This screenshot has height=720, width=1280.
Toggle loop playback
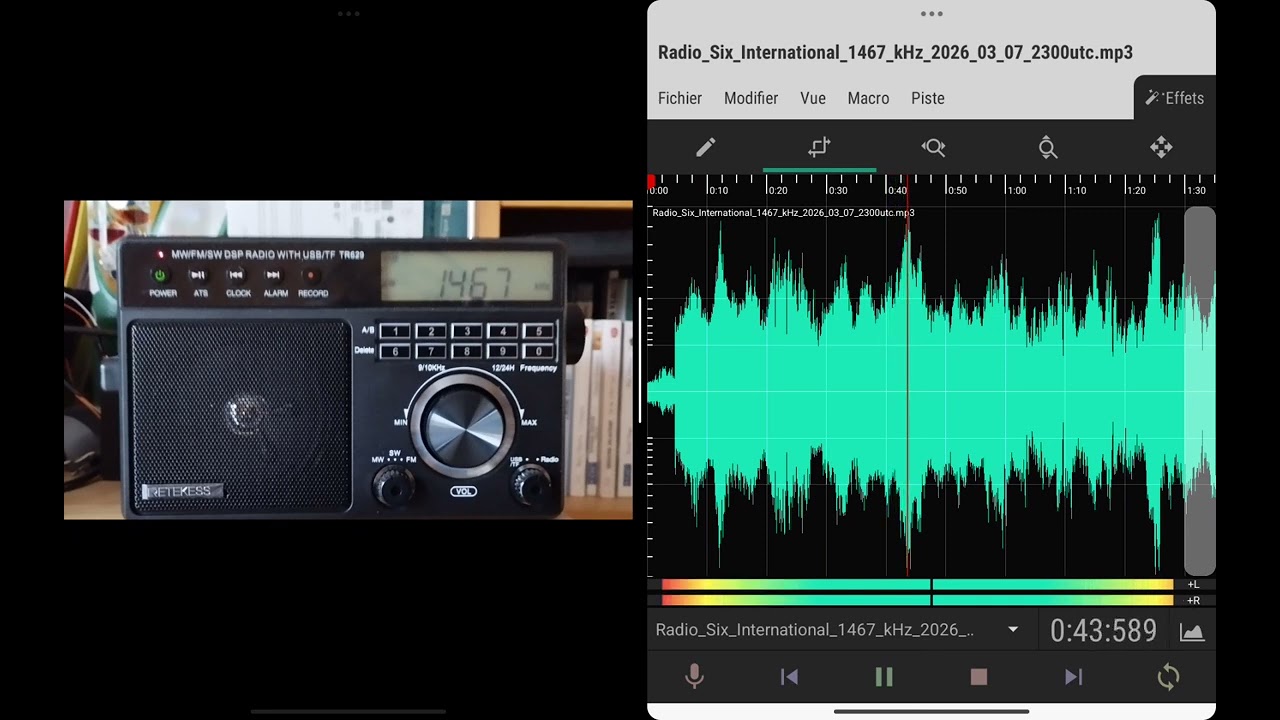1168,677
